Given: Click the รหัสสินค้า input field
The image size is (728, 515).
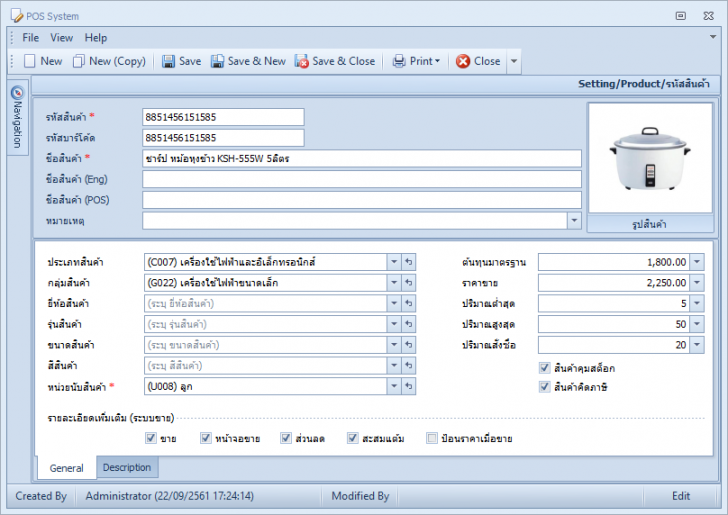Looking at the screenshot, I should pos(223,117).
